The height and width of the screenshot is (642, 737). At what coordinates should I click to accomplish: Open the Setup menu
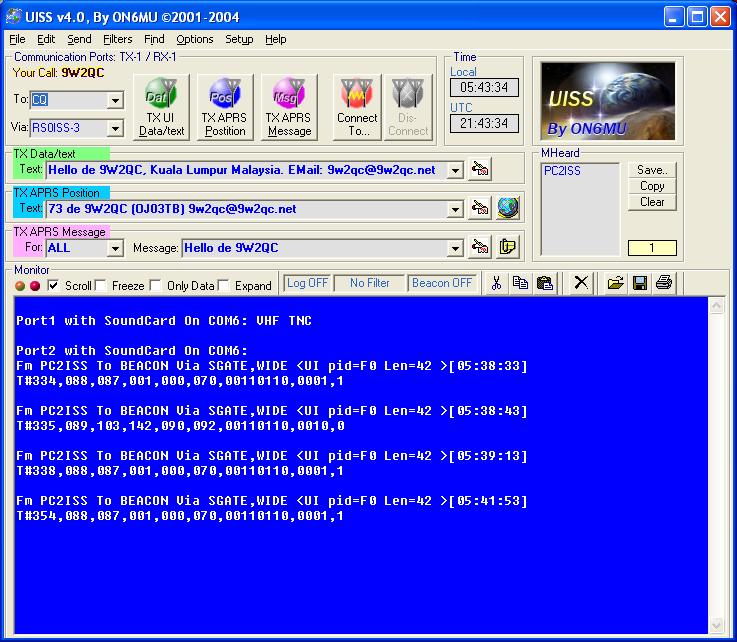239,39
